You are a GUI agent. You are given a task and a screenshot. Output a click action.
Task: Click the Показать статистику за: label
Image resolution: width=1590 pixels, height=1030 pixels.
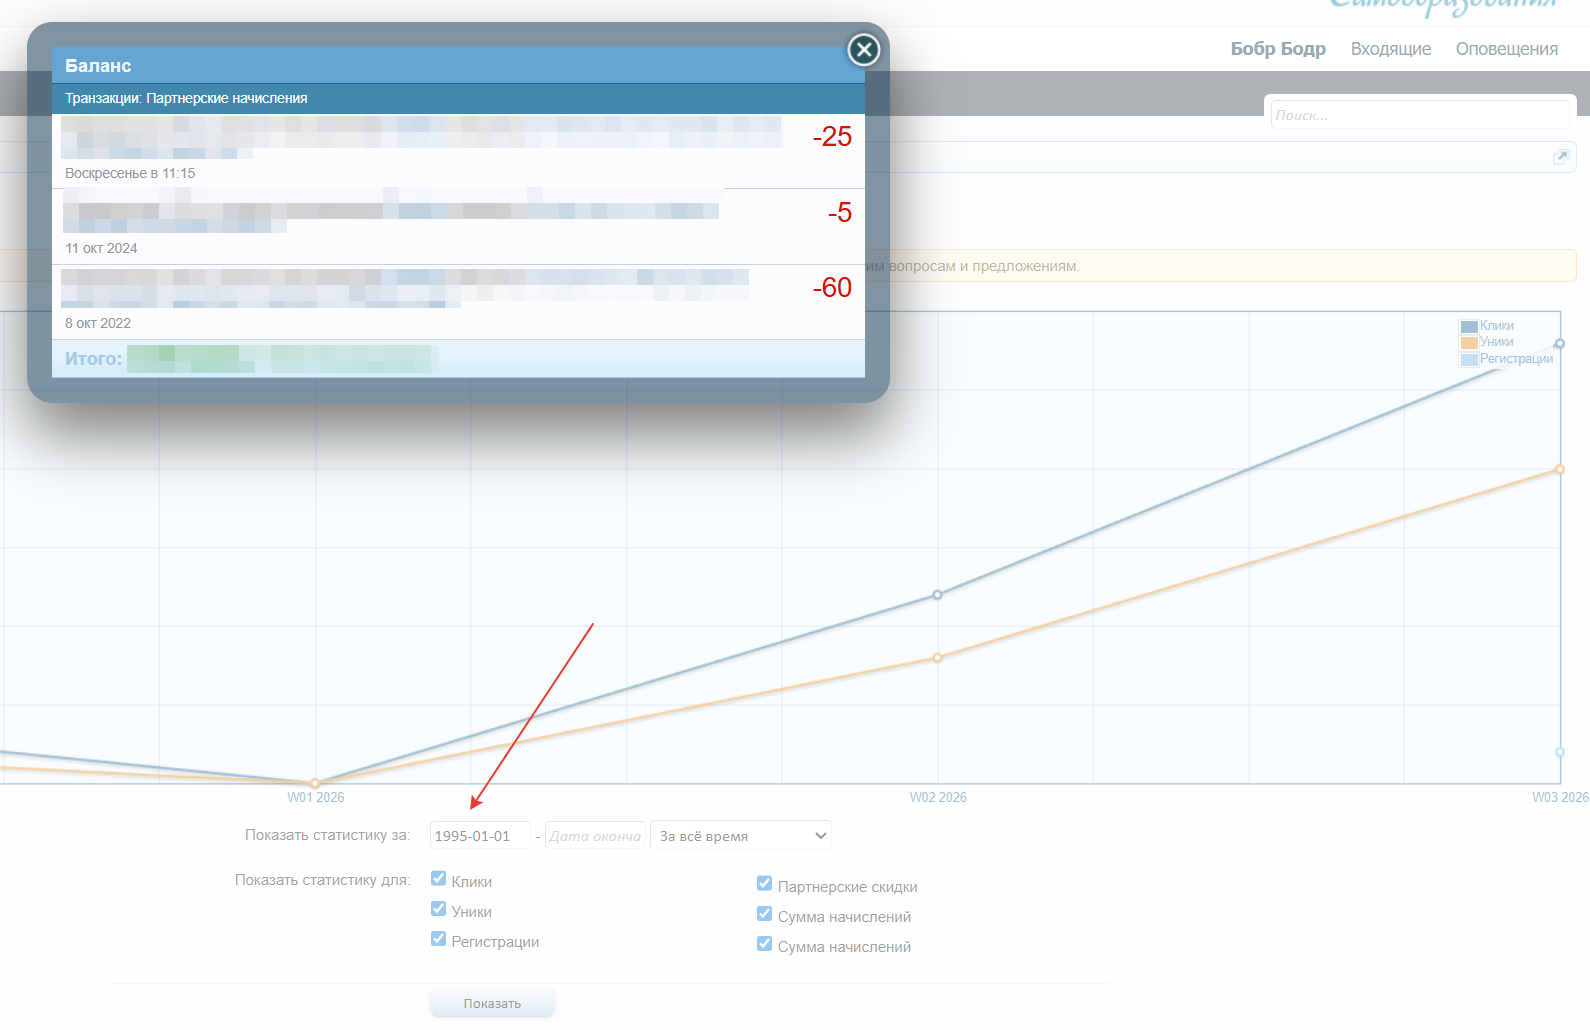[328, 835]
